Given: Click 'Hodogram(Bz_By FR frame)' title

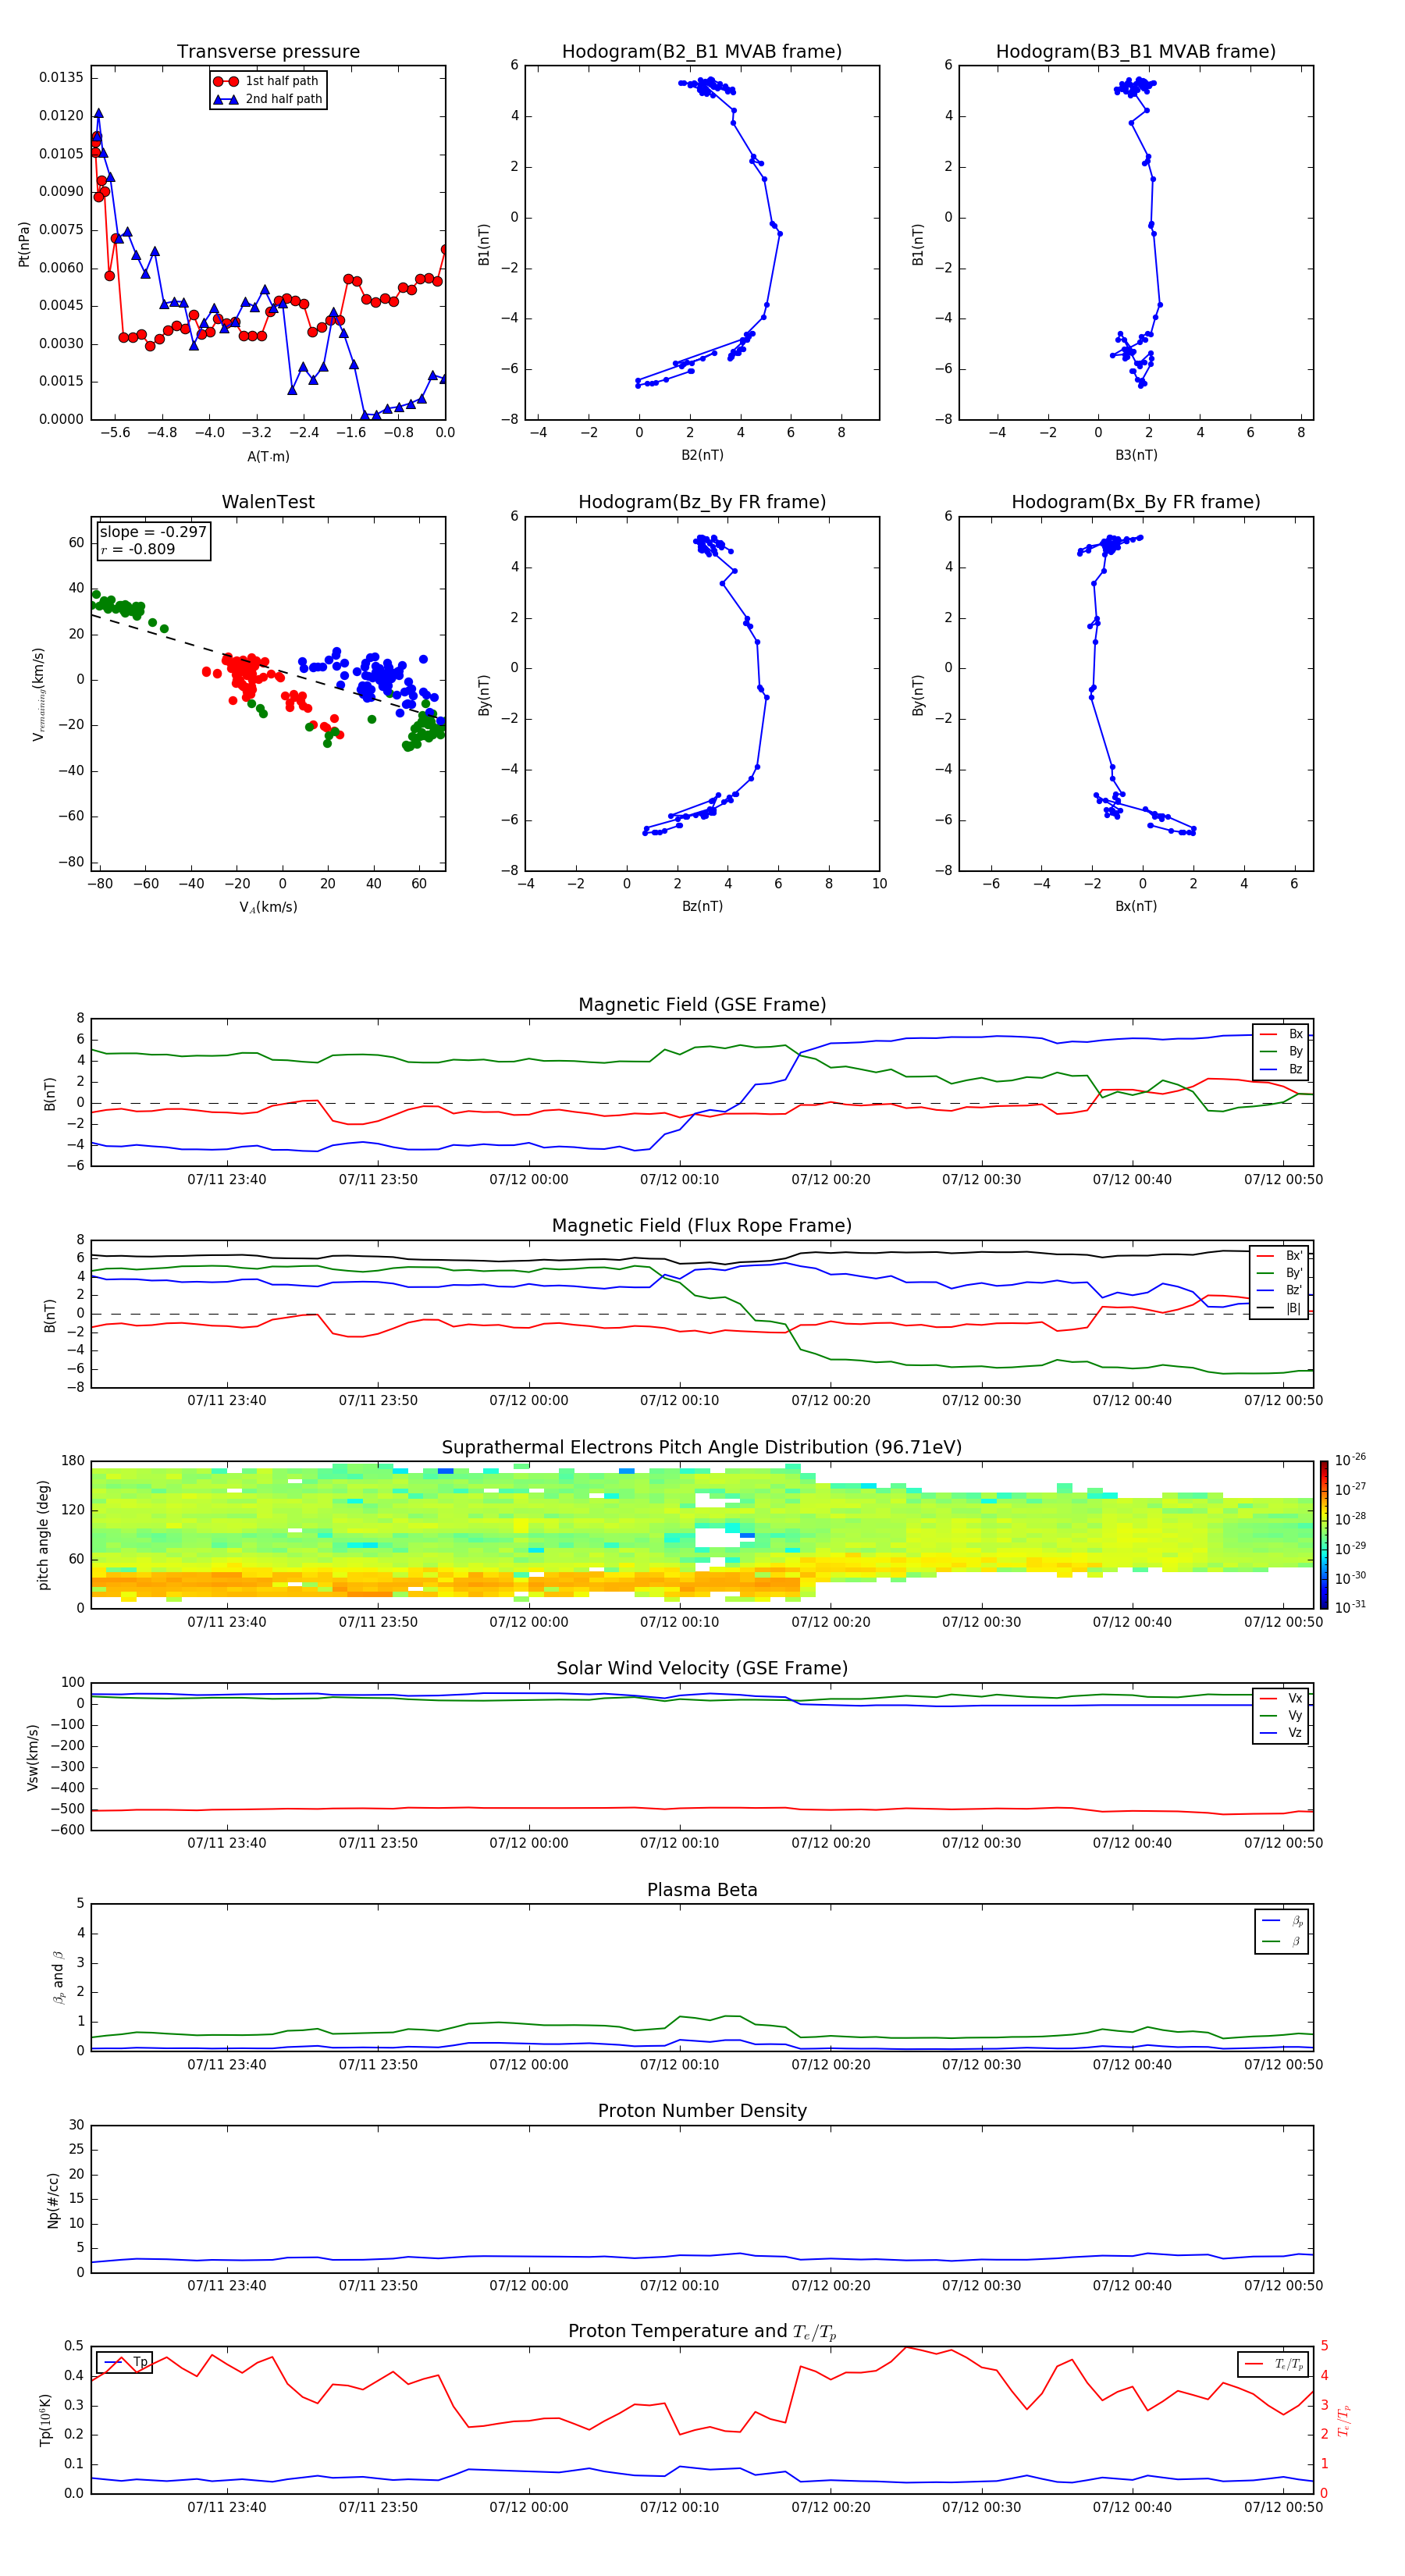Looking at the screenshot, I should point(702,502).
